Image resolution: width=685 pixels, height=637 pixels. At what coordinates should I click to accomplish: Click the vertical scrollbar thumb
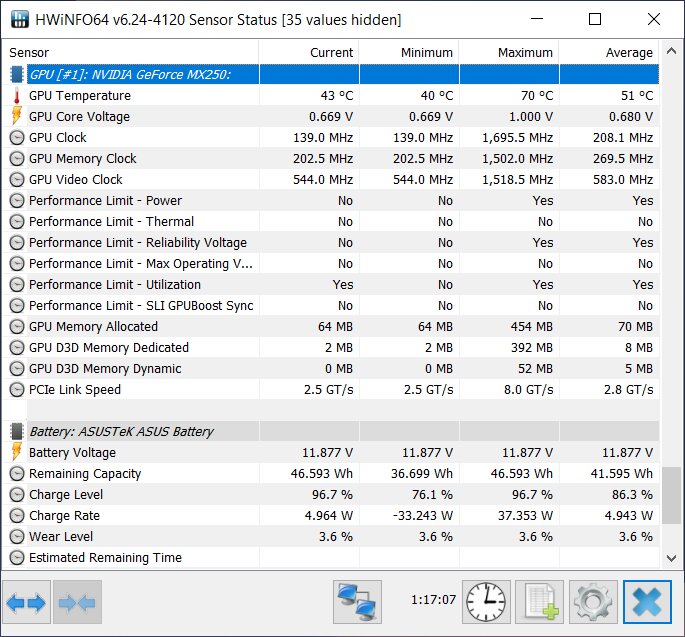coord(671,495)
